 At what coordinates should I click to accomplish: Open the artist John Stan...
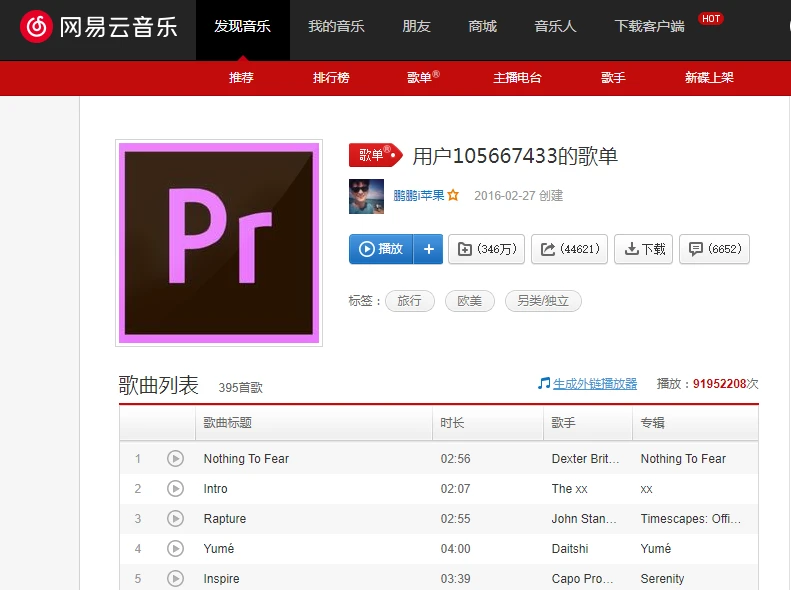[x=584, y=518]
